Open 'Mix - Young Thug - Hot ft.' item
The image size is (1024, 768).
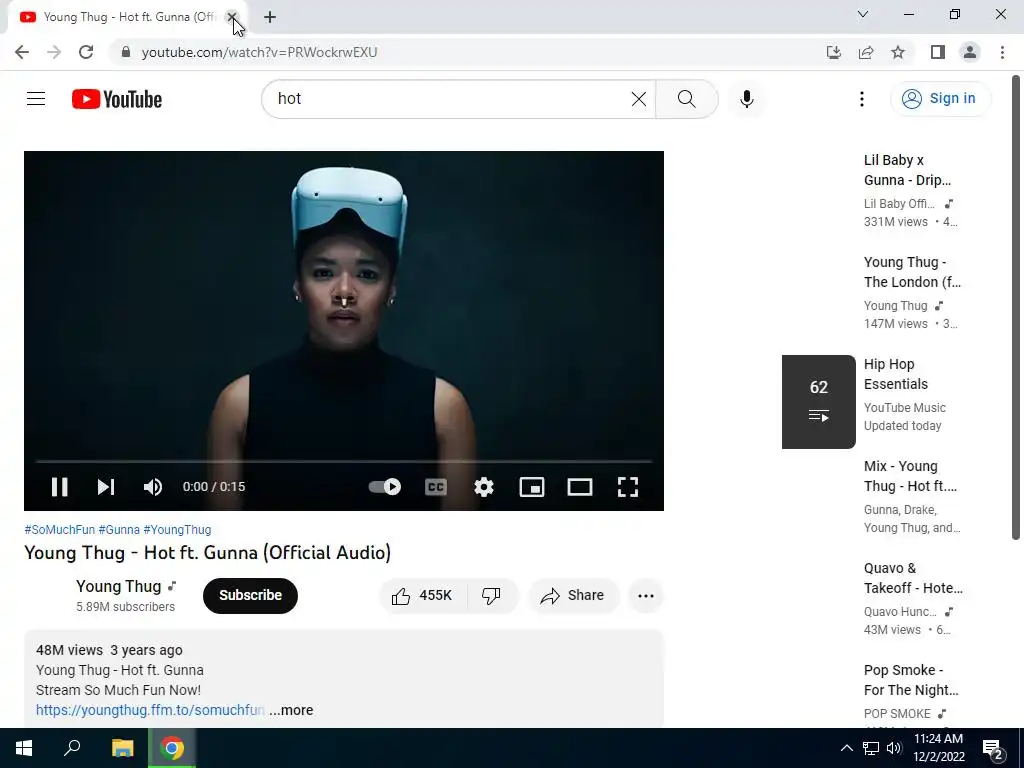click(910, 476)
